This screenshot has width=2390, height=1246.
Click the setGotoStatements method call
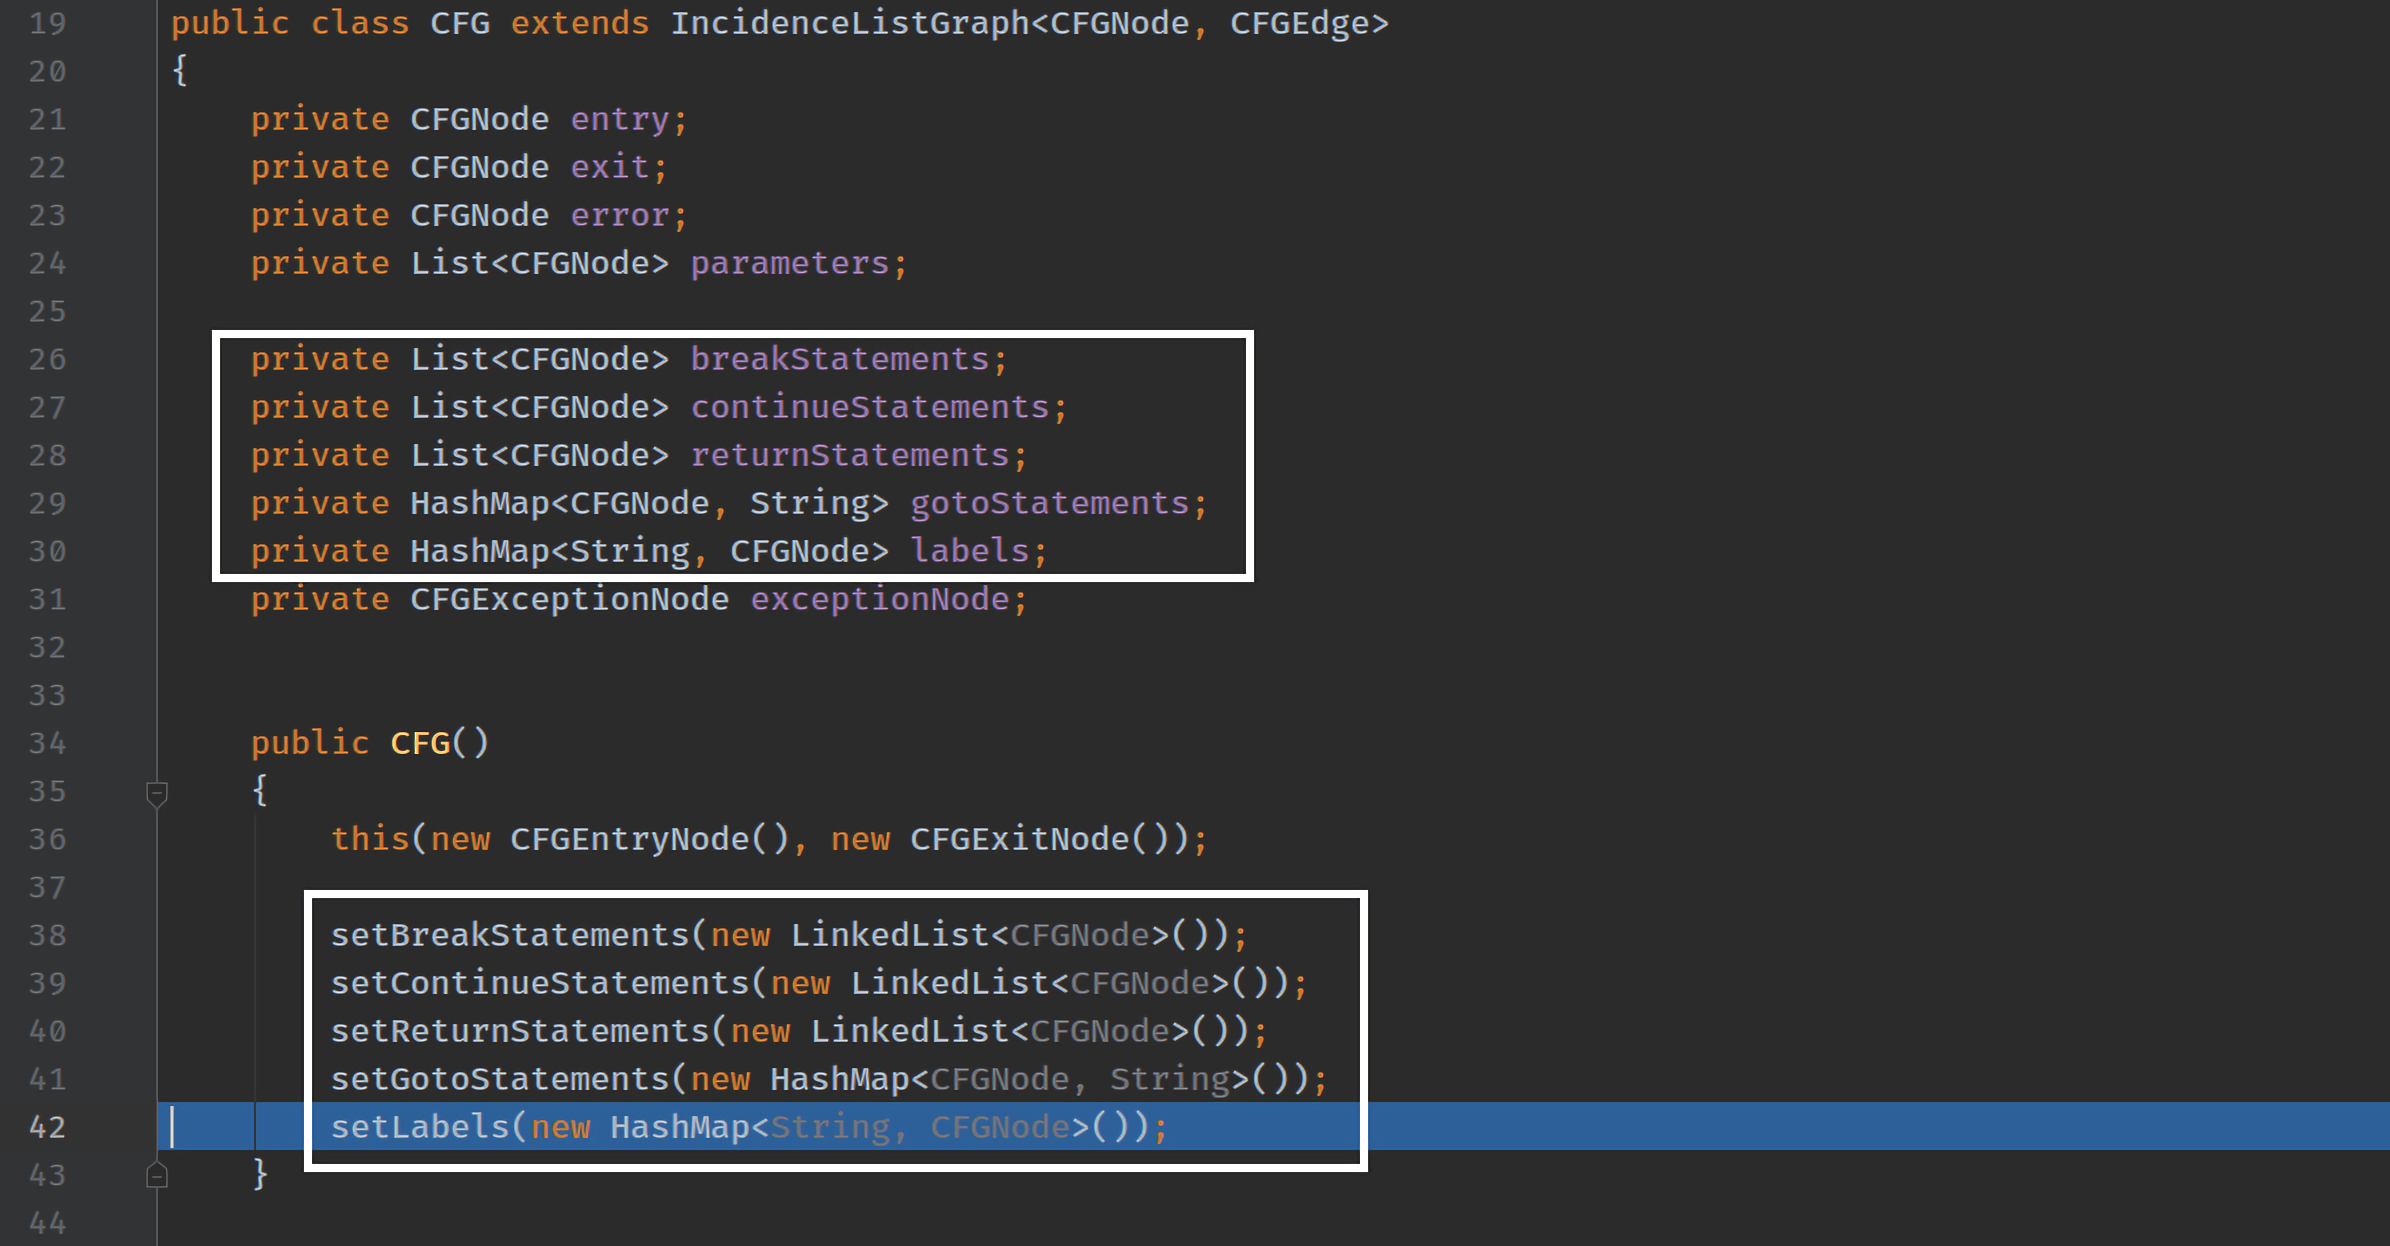[x=500, y=1079]
